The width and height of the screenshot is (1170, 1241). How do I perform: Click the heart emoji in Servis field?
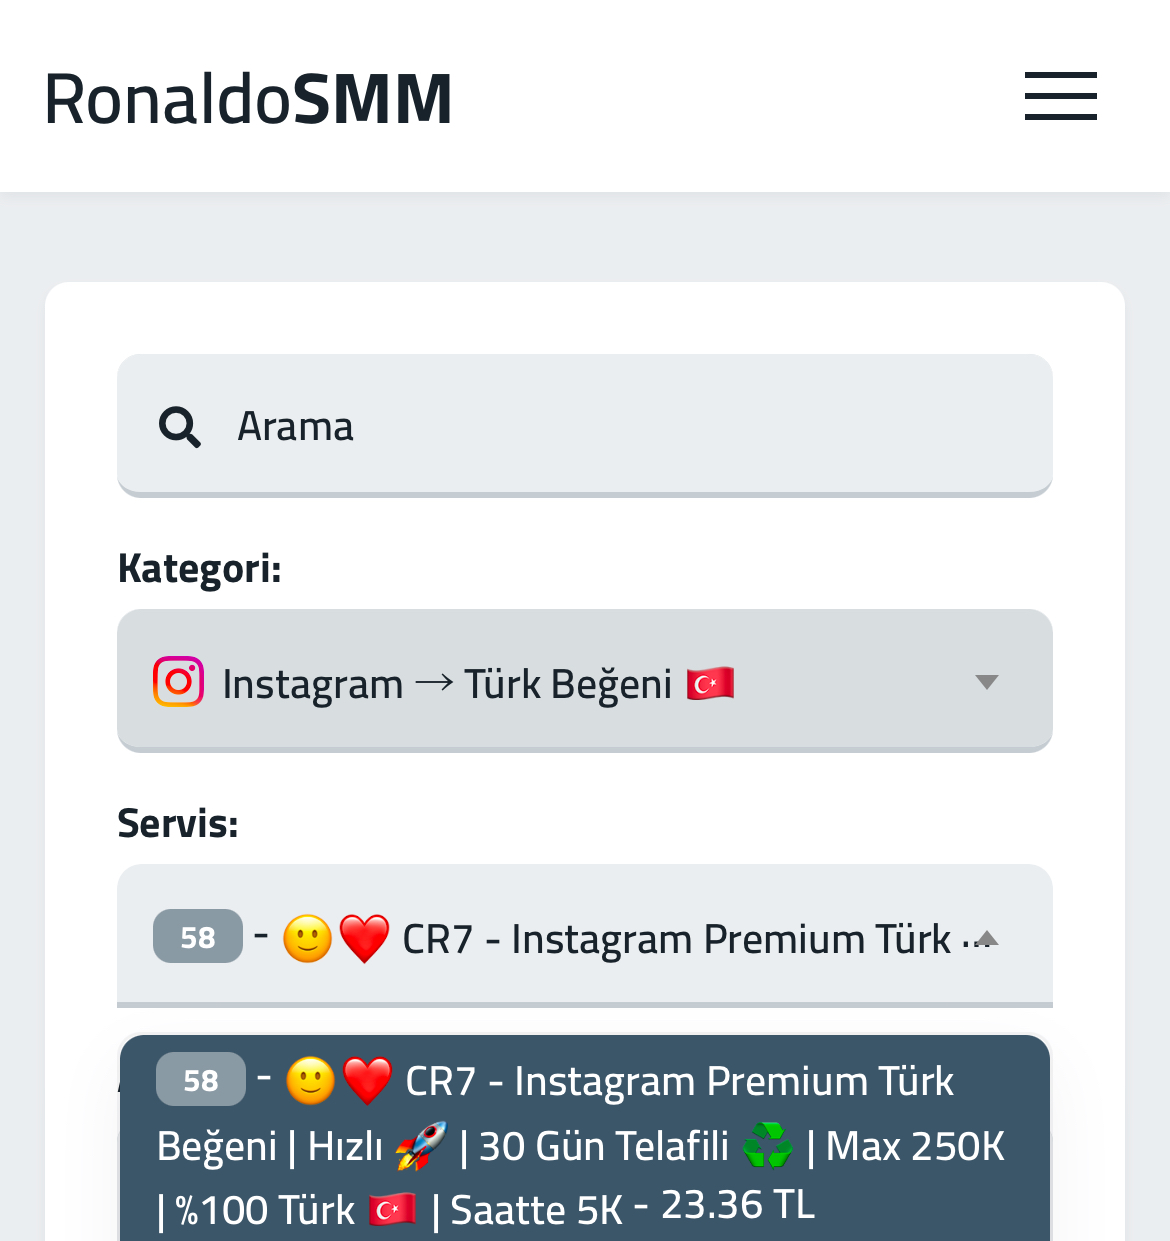(x=364, y=939)
